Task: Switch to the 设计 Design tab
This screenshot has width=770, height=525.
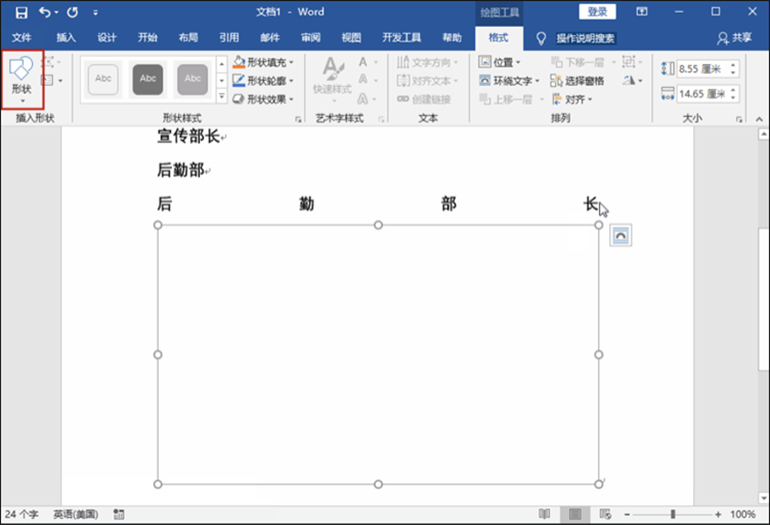Action: coord(107,38)
